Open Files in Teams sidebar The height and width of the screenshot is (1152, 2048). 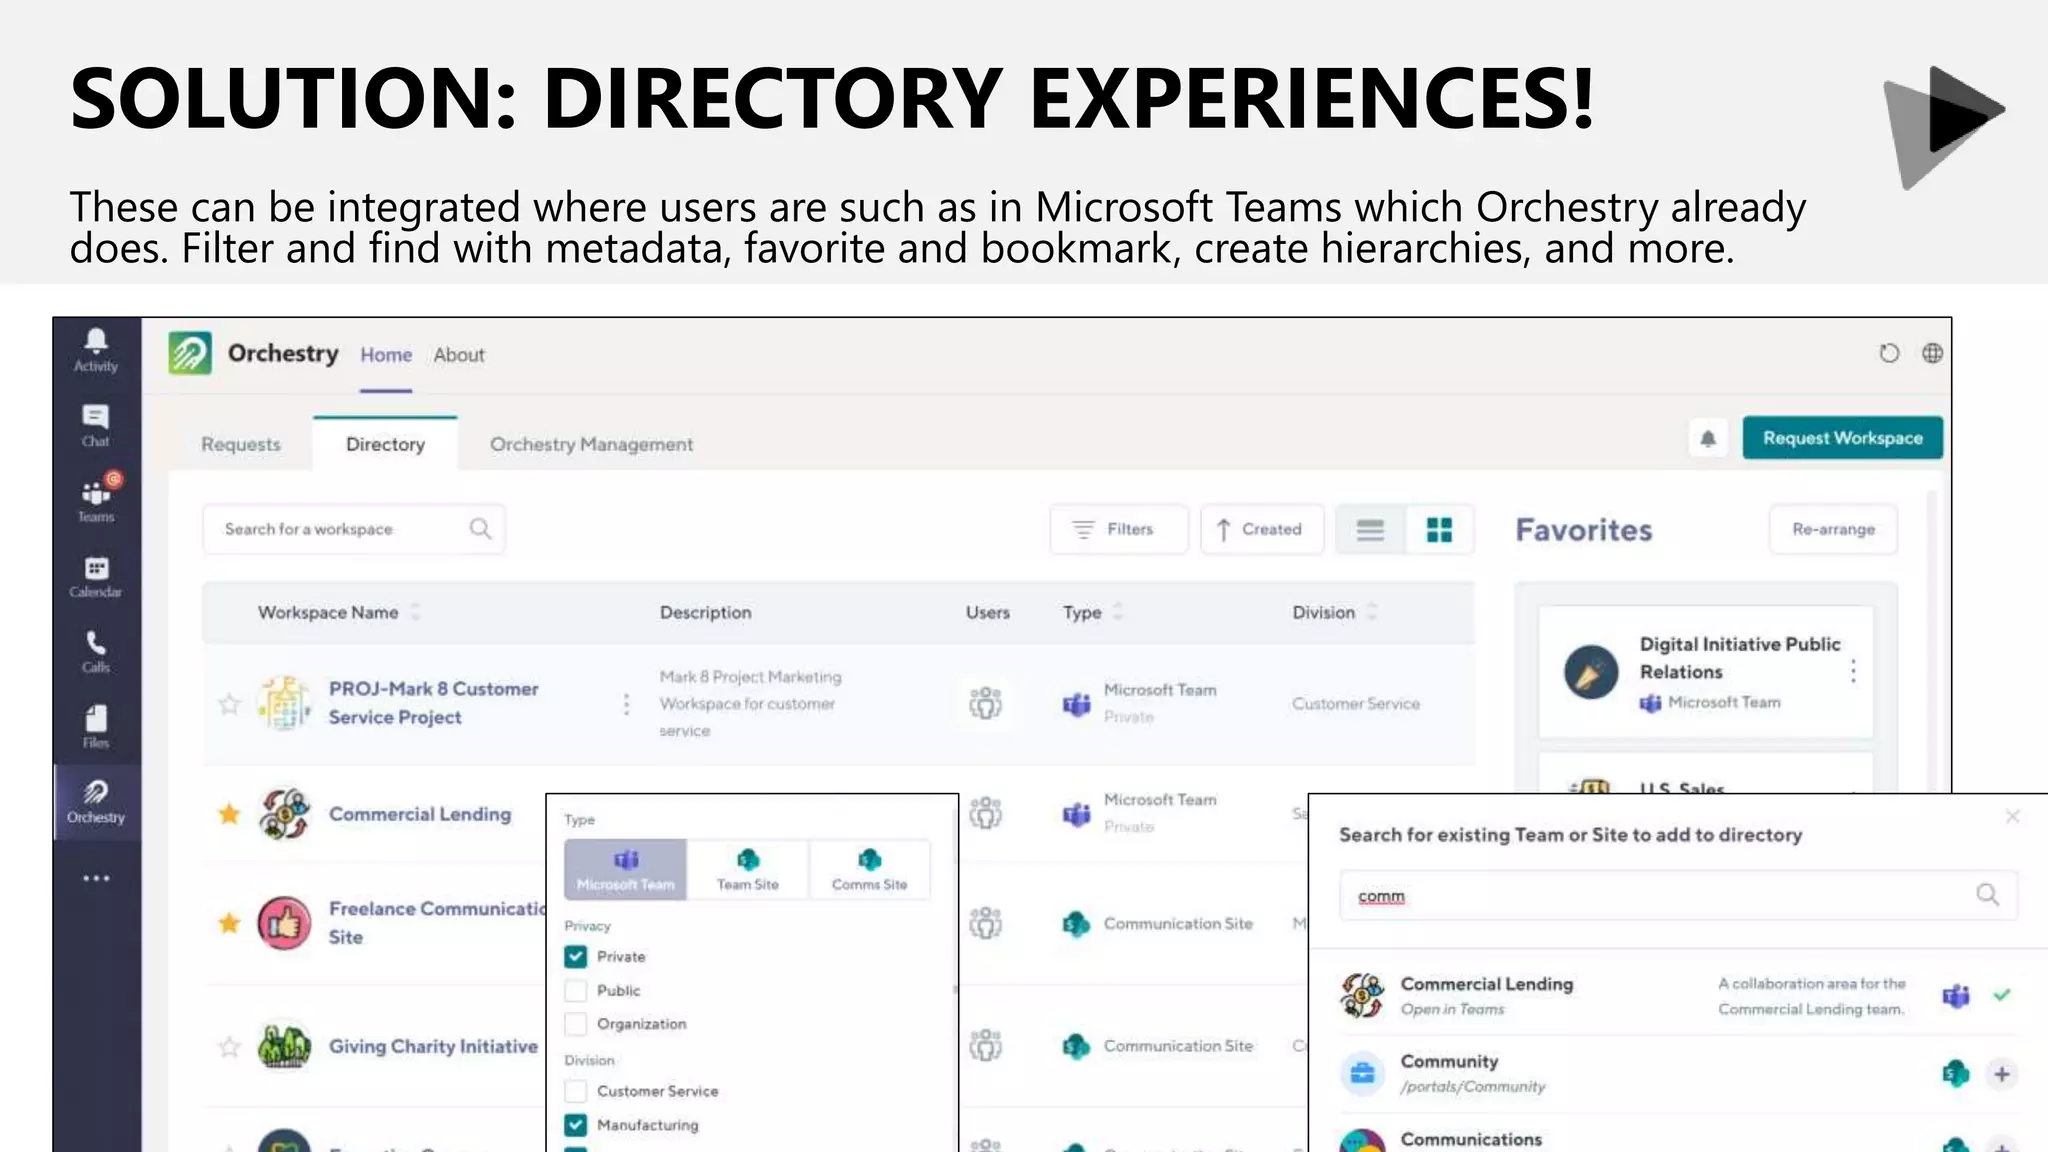[x=96, y=727]
